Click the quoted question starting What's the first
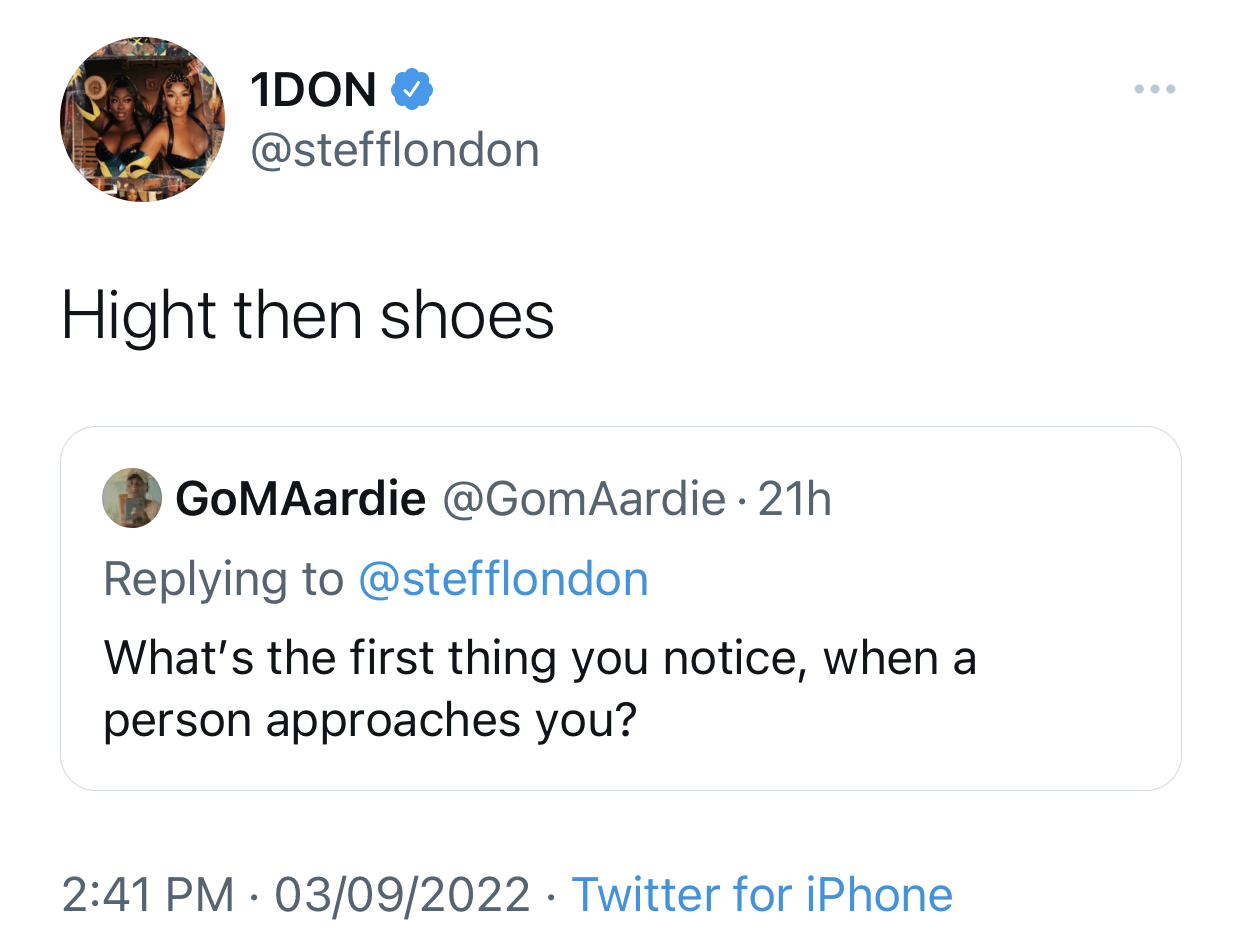The image size is (1242, 948). (540, 690)
